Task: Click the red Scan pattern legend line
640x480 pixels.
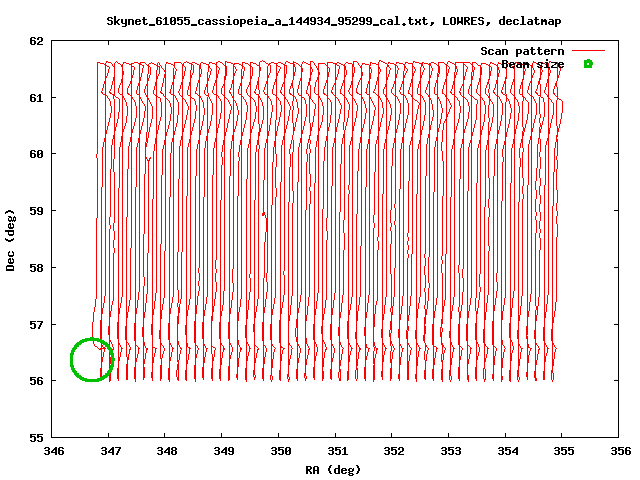Action: coord(588,50)
